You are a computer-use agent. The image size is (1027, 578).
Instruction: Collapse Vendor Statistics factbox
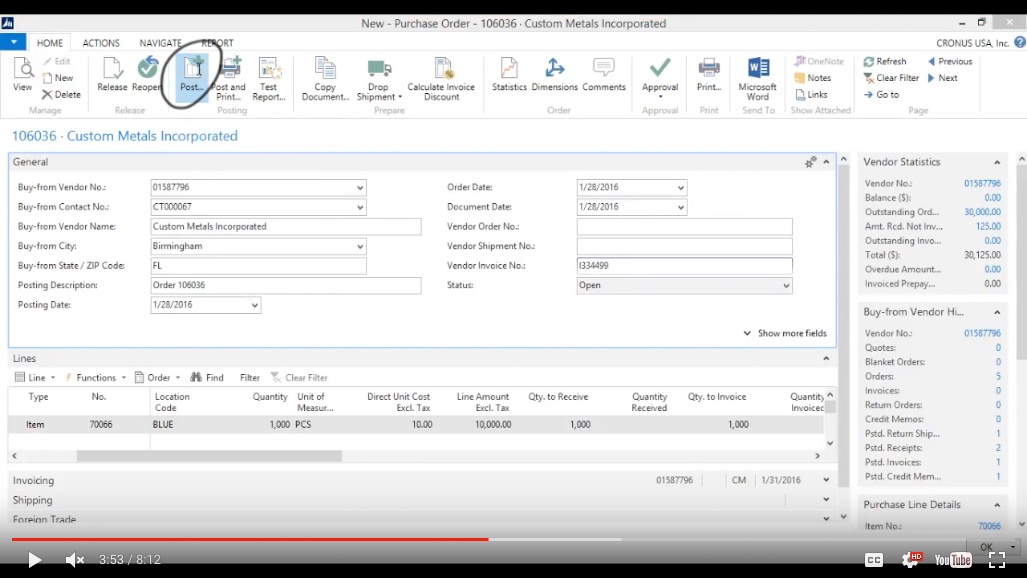[997, 162]
